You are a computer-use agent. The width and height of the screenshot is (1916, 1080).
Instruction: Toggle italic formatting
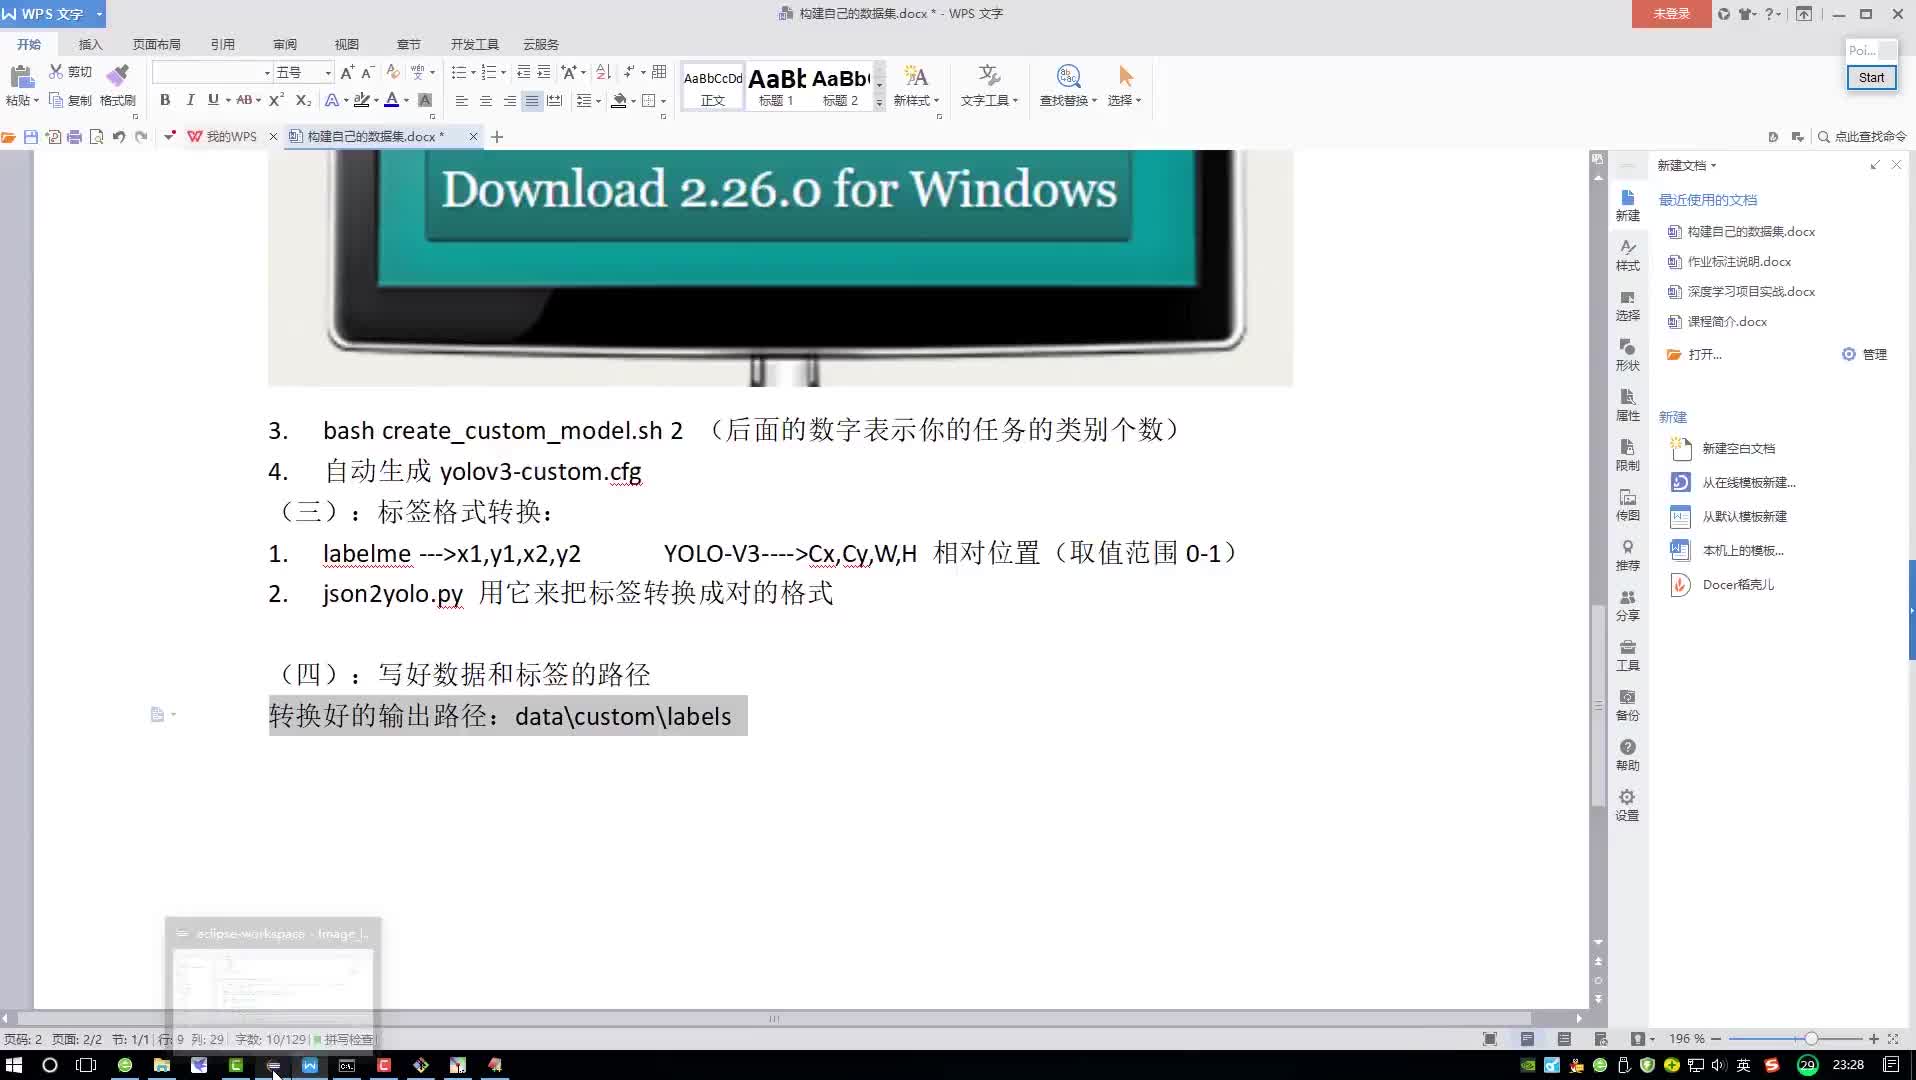(190, 100)
